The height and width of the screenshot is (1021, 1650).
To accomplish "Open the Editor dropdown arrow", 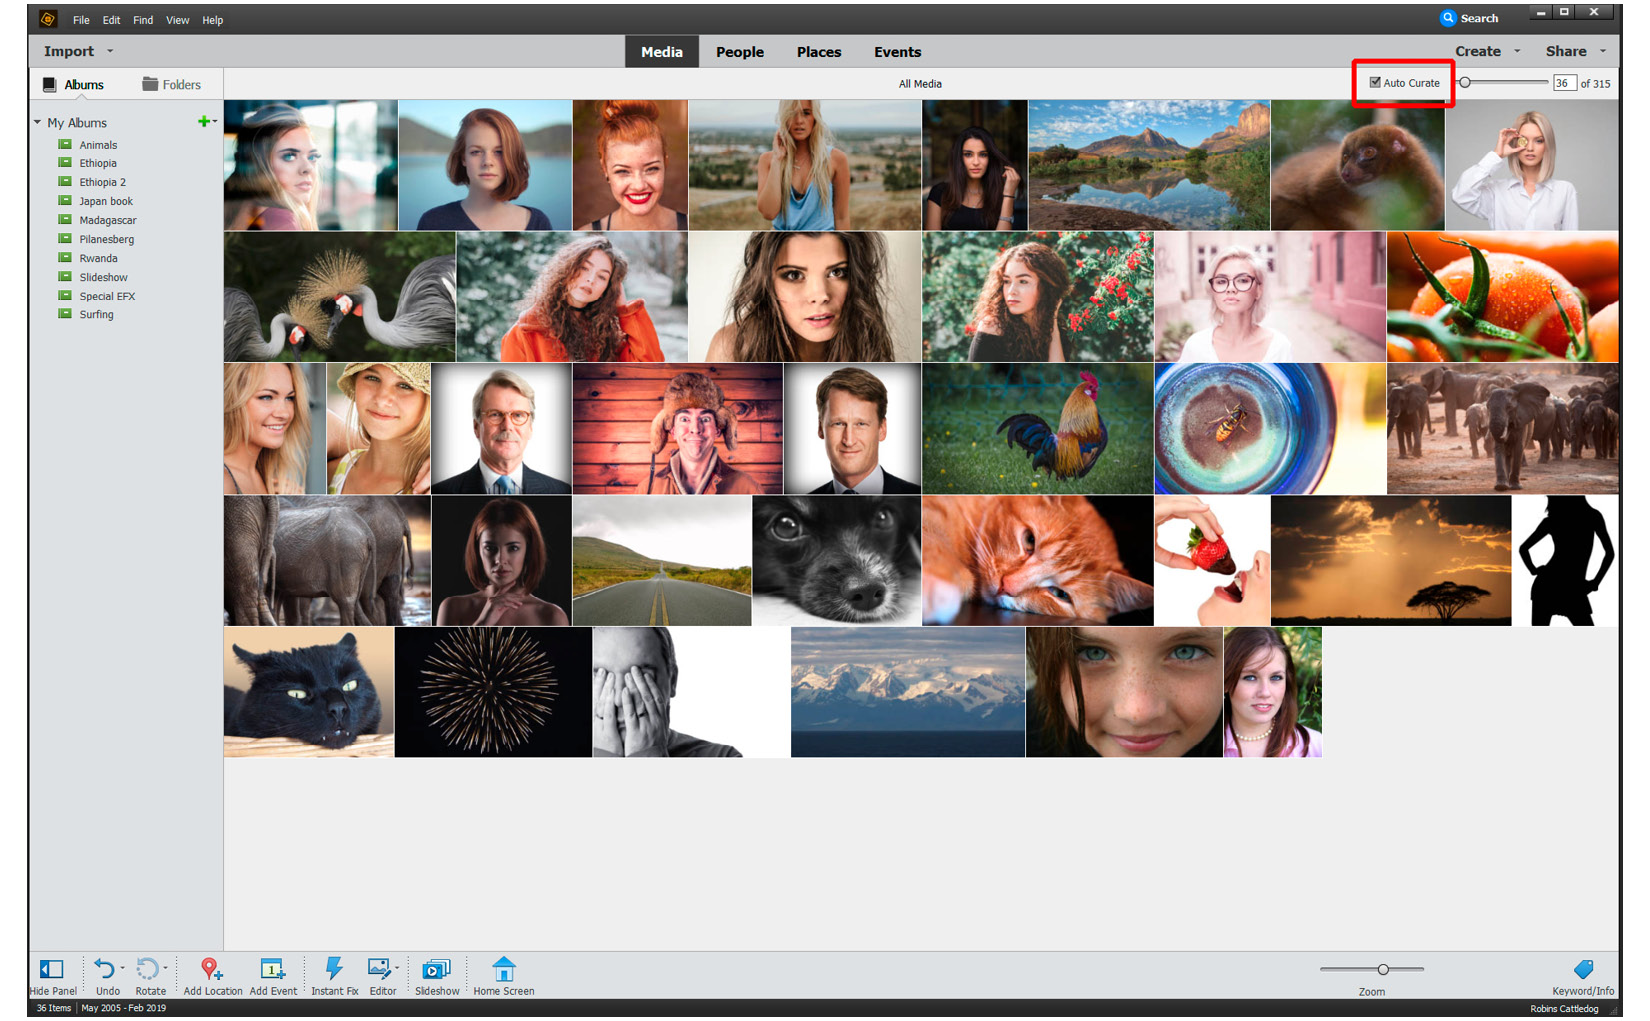I will tap(397, 968).
